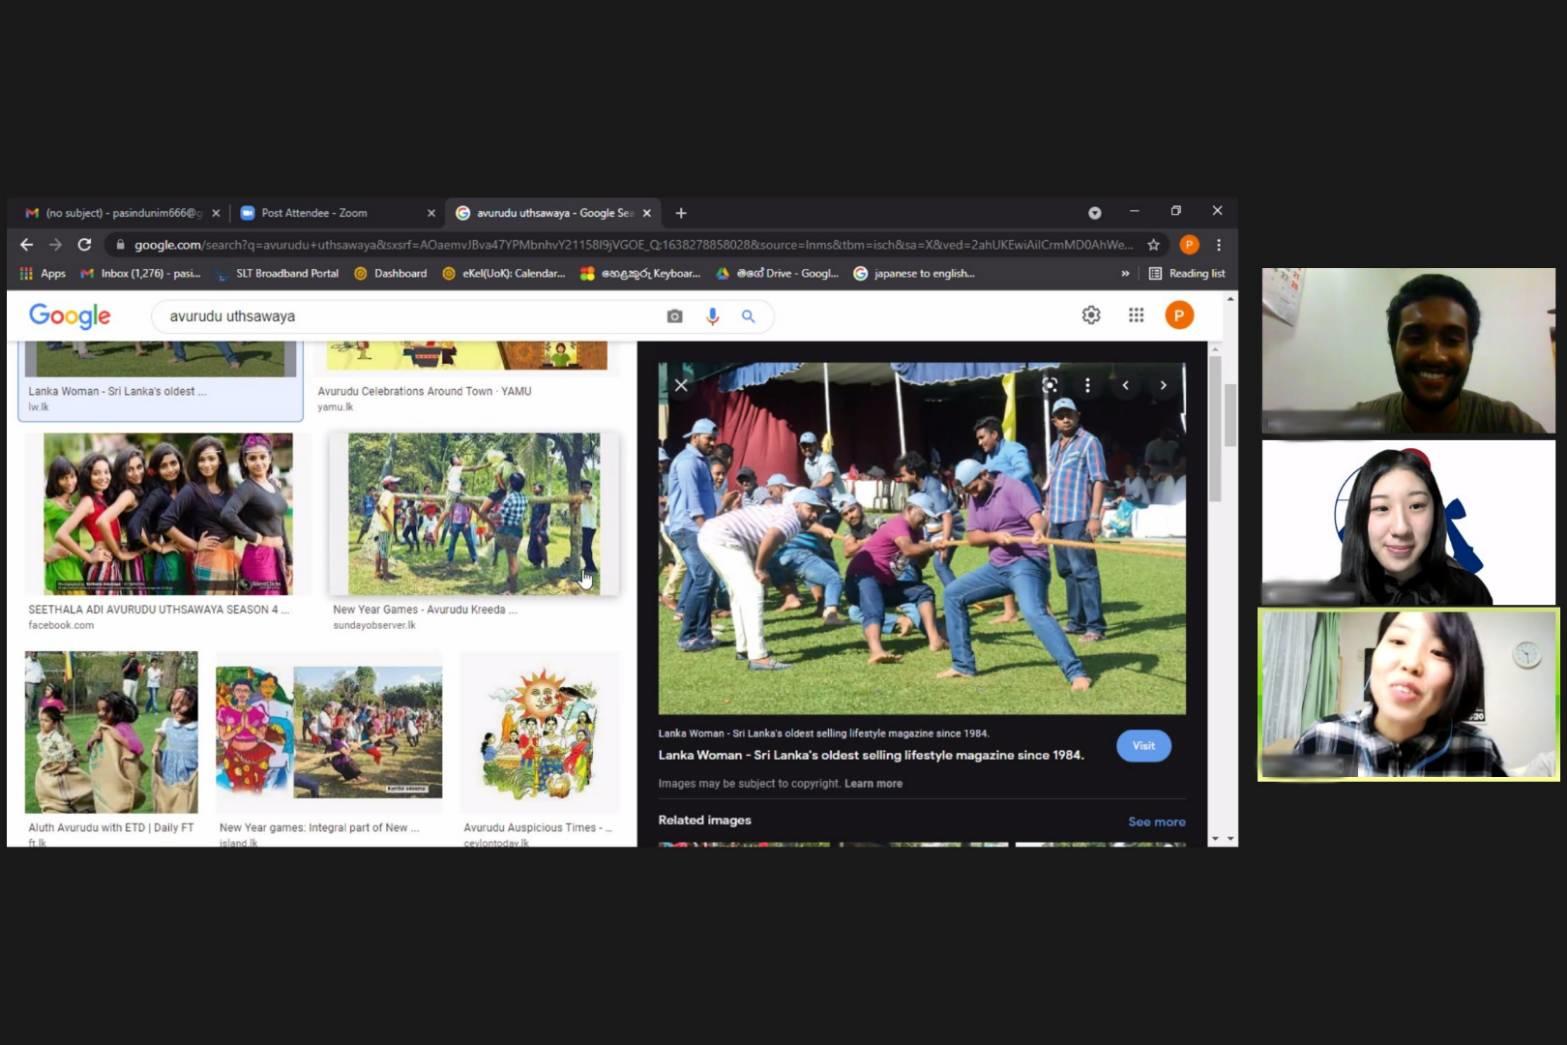Open the Apps bookmark shortcut
Viewport: 1567px width, 1045px height.
click(x=43, y=273)
